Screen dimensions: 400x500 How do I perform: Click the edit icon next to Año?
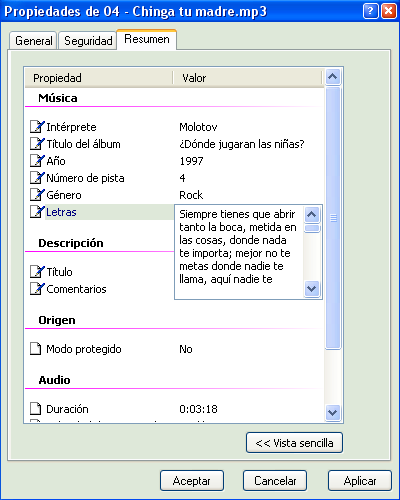click(x=37, y=161)
